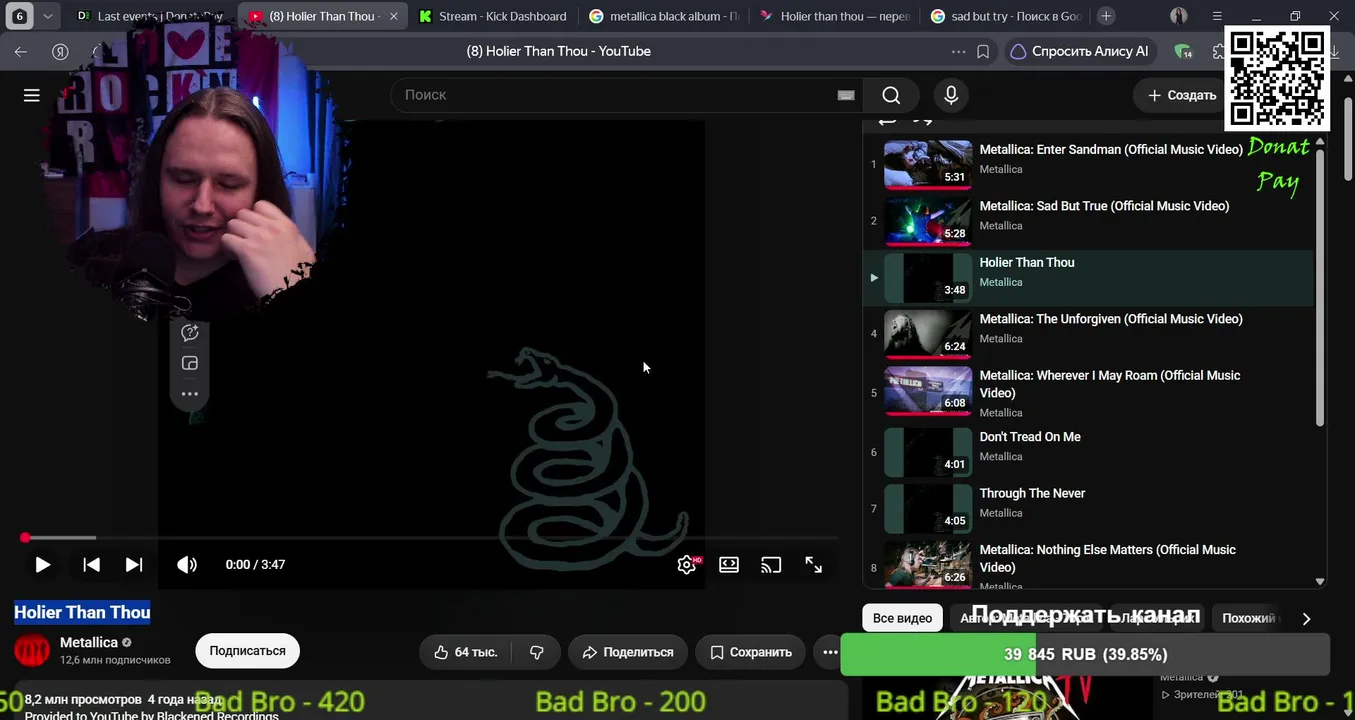
Task: Click the overlay picture-in-picture icon
Action: [190, 364]
